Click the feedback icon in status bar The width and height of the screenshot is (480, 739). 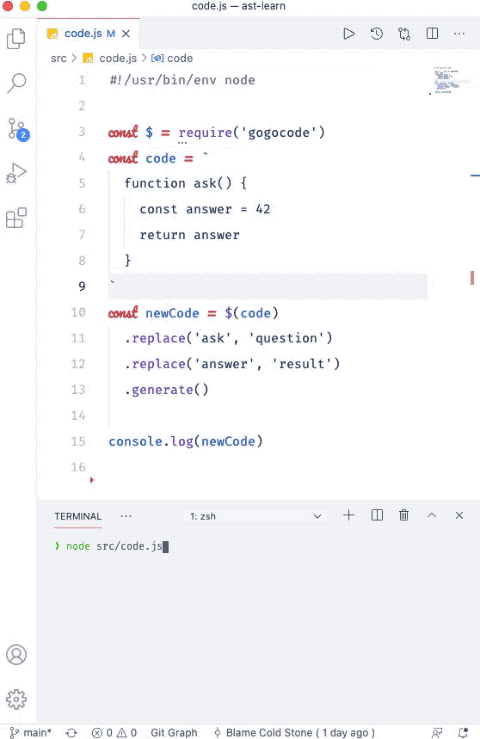(x=437, y=732)
